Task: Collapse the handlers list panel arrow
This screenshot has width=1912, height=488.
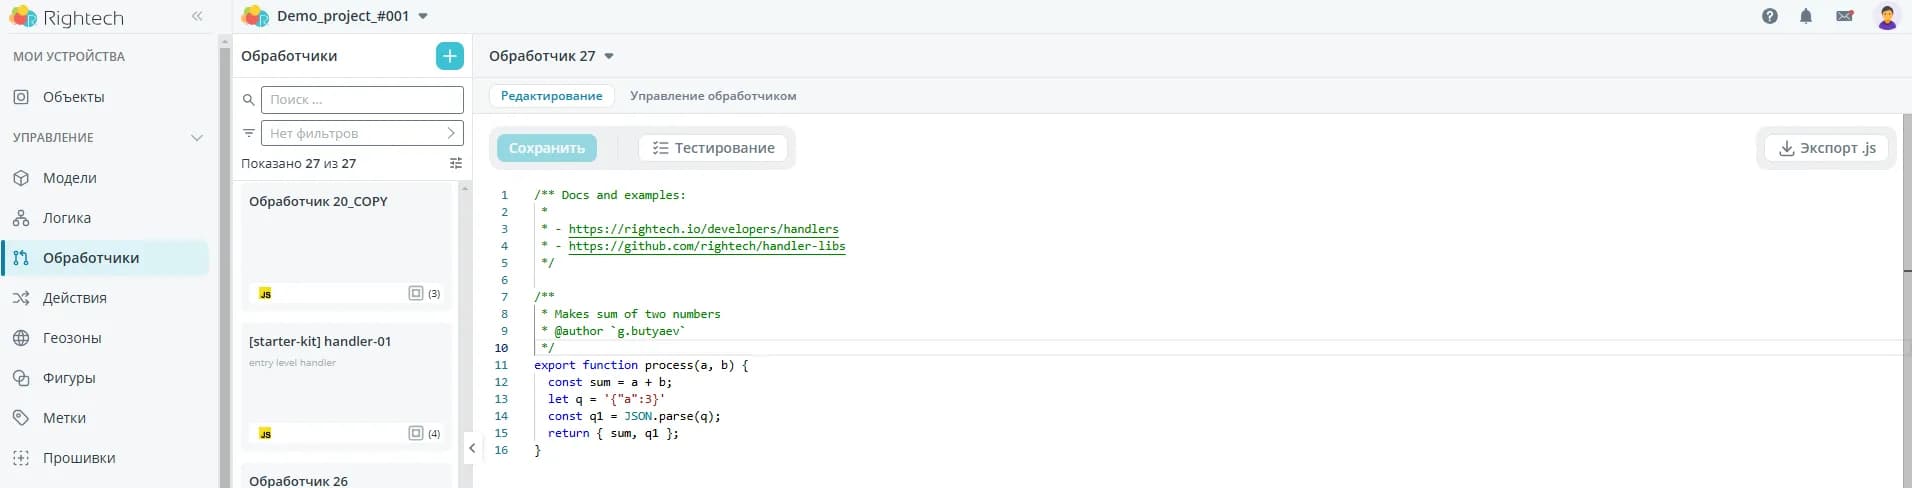Action: click(x=472, y=448)
